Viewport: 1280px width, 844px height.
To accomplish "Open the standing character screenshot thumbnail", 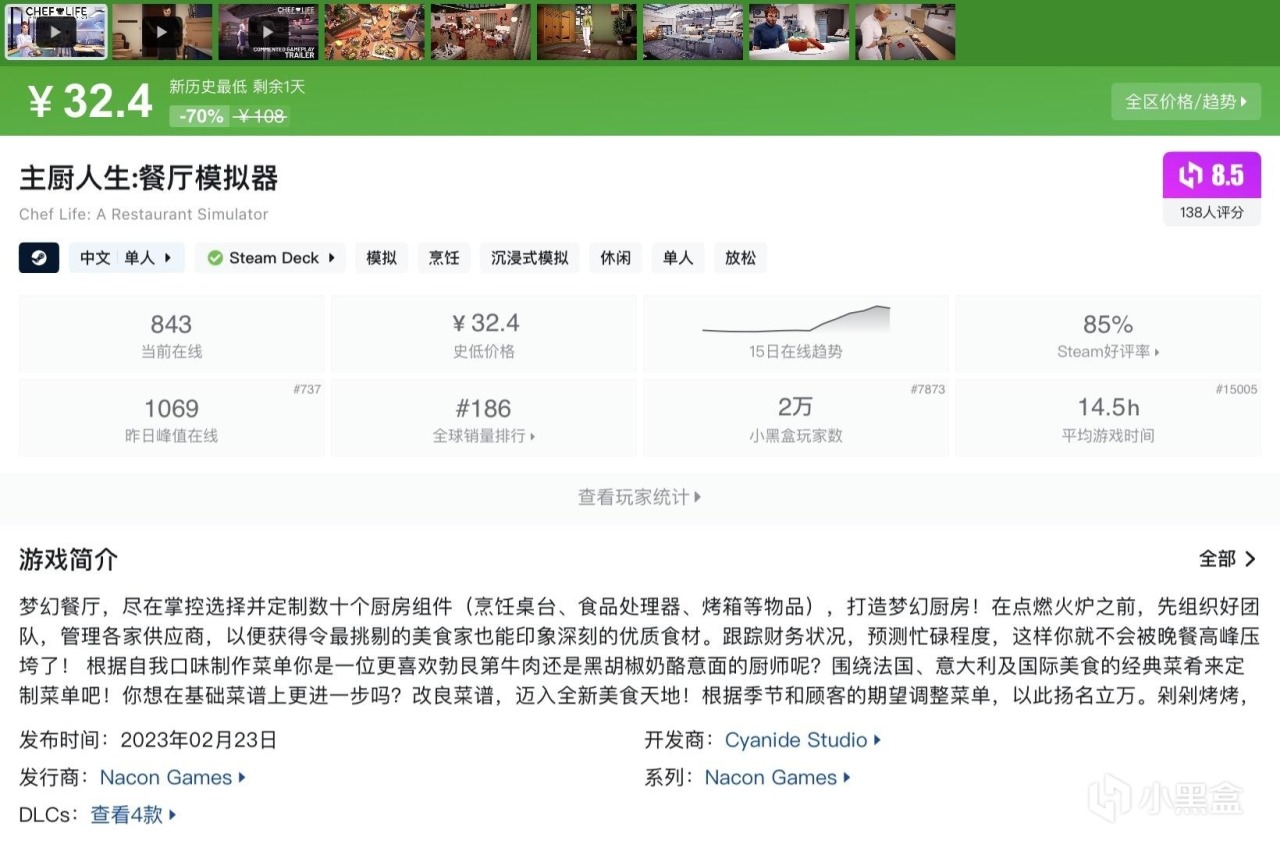I will (x=586, y=32).
